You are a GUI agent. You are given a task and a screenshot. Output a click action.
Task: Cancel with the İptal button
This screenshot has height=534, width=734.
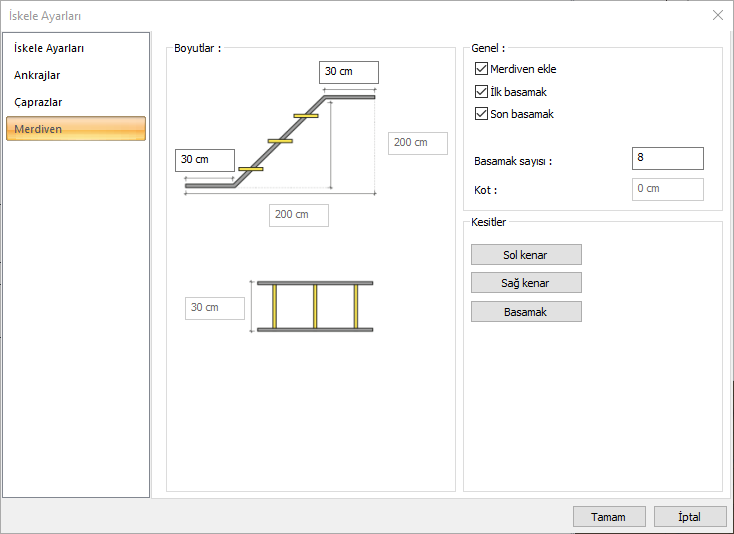click(x=690, y=517)
